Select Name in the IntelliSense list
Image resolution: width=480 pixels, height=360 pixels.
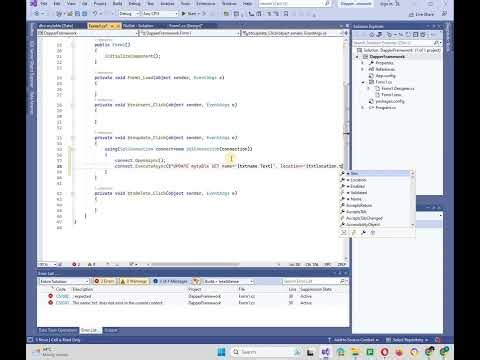(375, 199)
